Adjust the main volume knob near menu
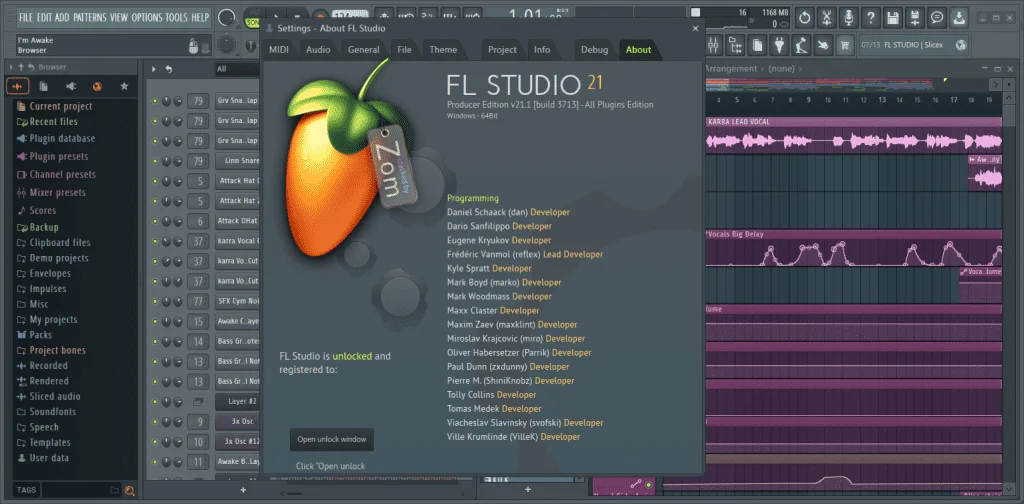 (x=226, y=19)
